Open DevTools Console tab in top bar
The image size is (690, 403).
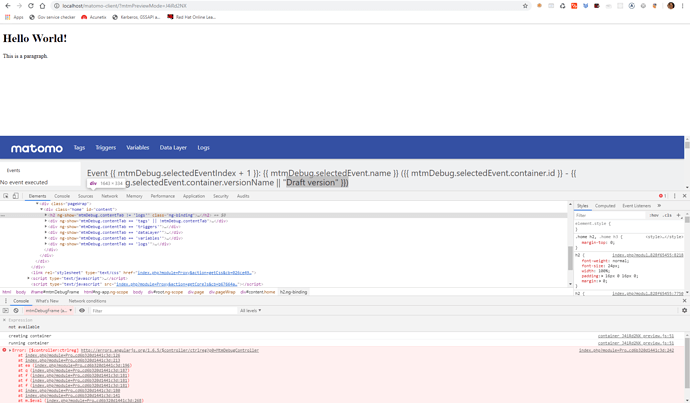(x=62, y=196)
